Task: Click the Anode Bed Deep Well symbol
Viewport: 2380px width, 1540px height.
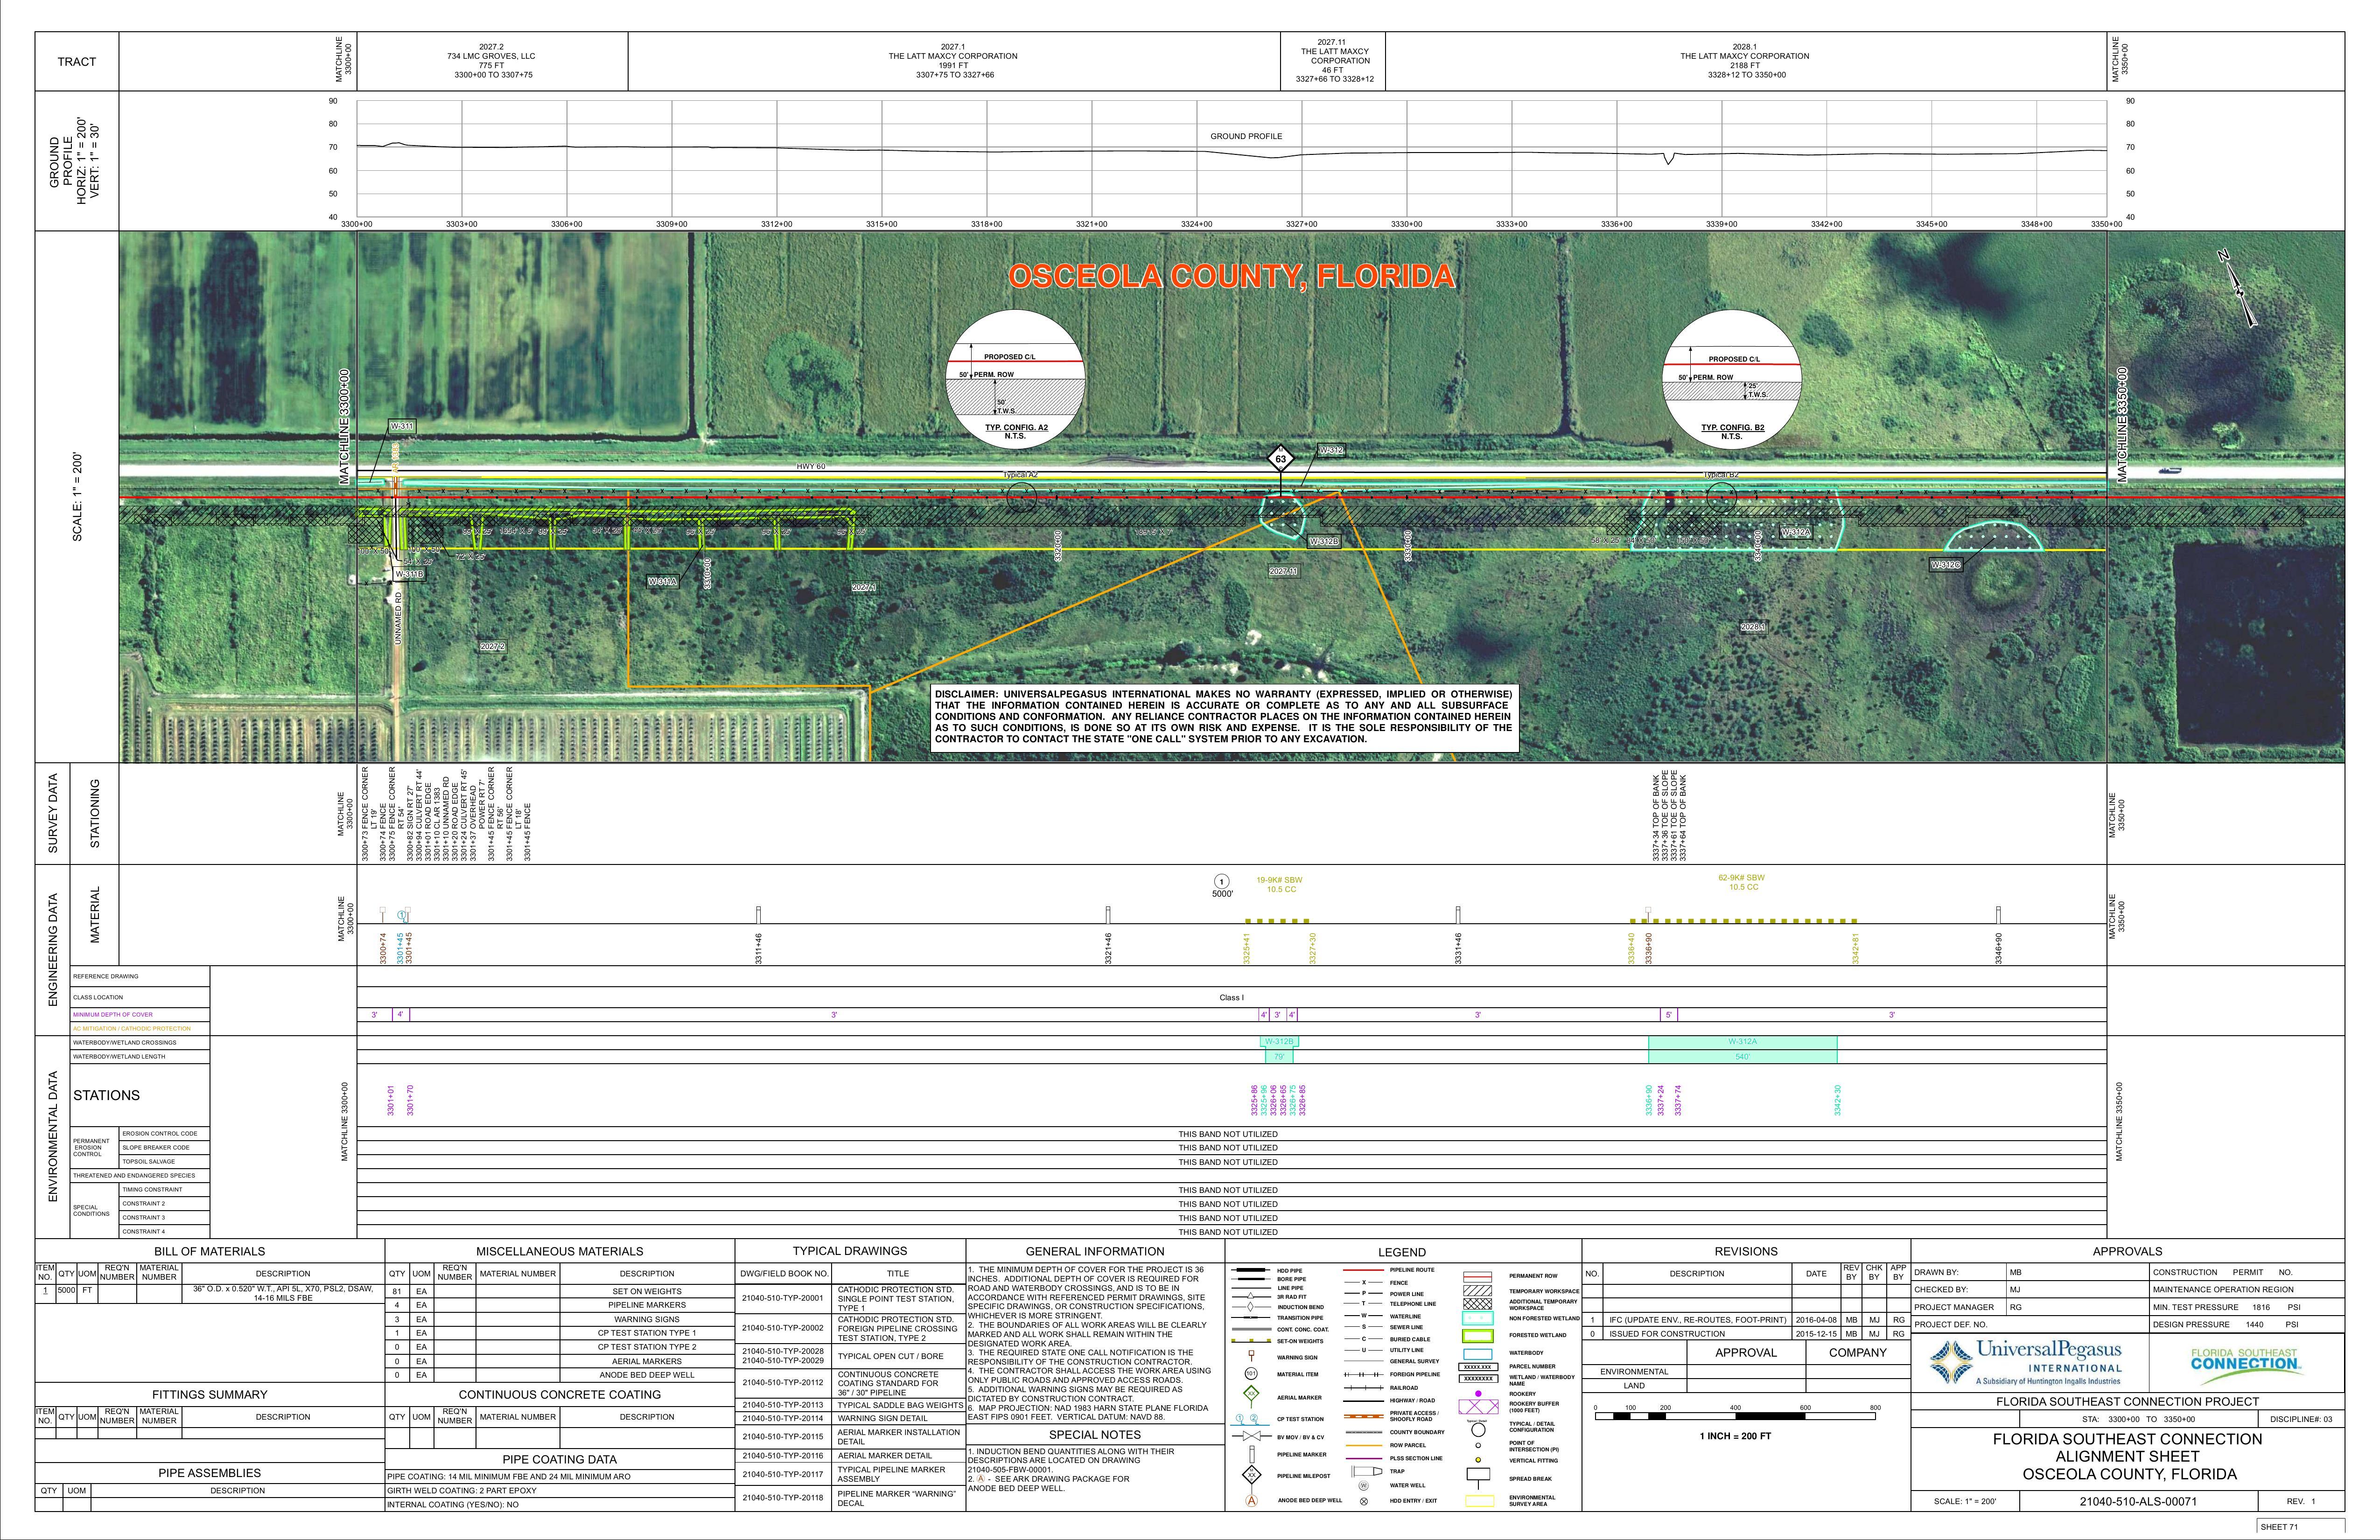Action: pos(1252,1501)
